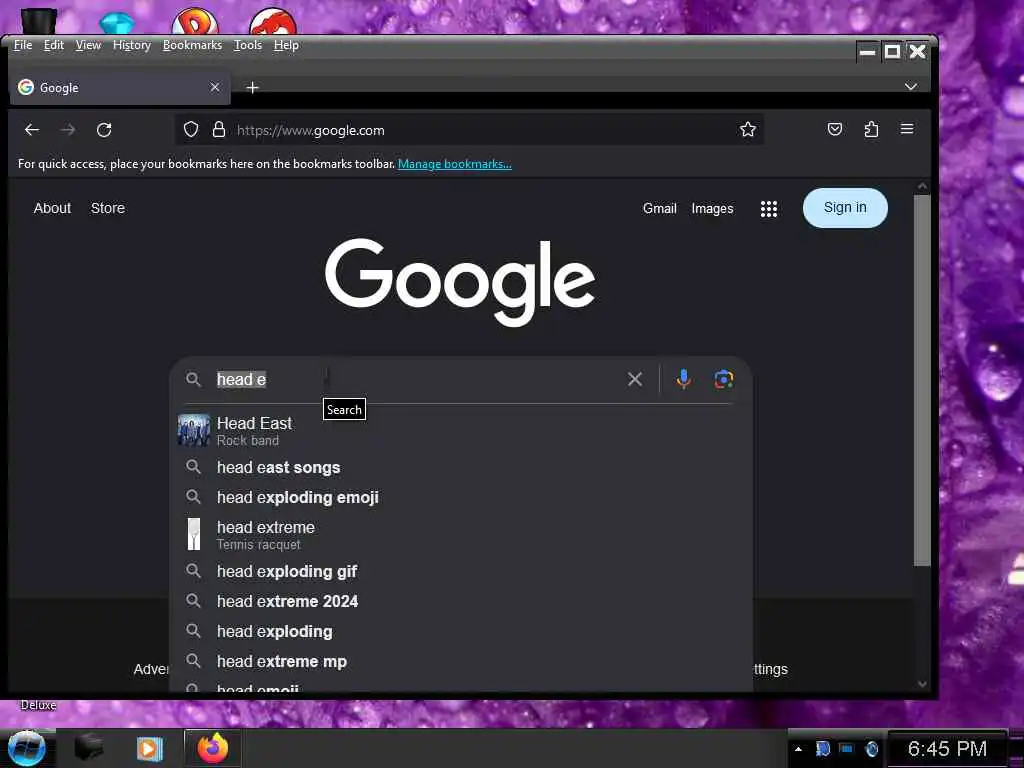Clear the search box text
Viewport: 1024px width, 768px height.
(634, 379)
